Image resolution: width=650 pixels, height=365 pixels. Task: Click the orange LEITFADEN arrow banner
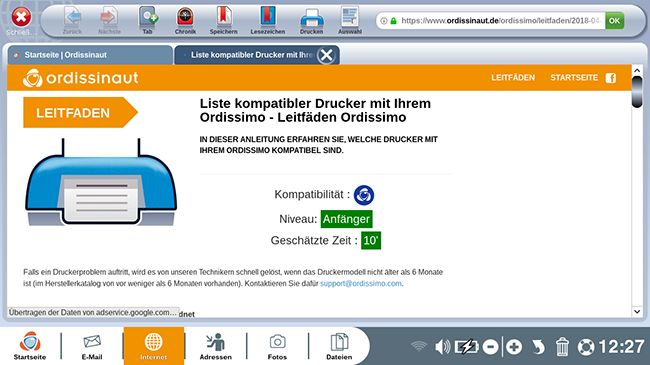tap(80, 112)
